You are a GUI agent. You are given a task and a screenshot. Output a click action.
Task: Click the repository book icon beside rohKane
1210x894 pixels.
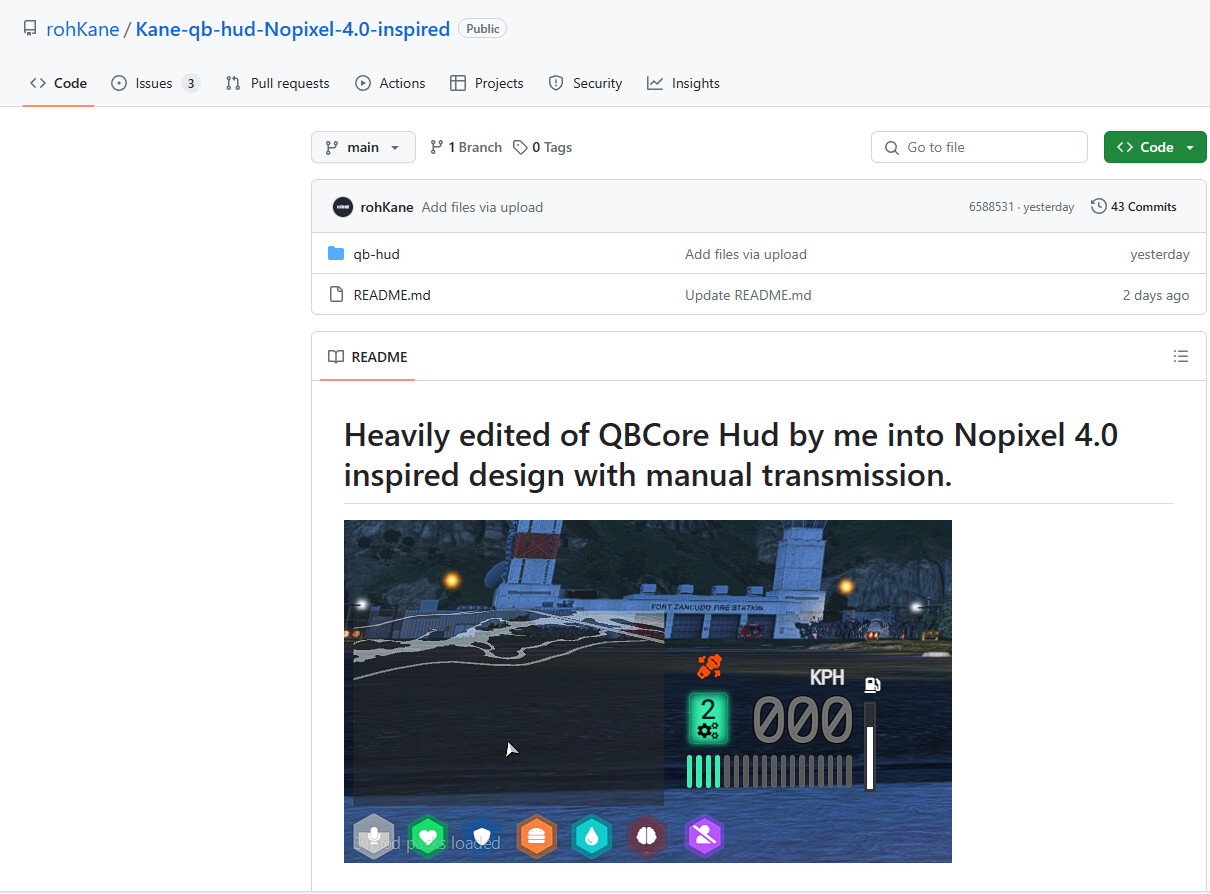pos(30,29)
